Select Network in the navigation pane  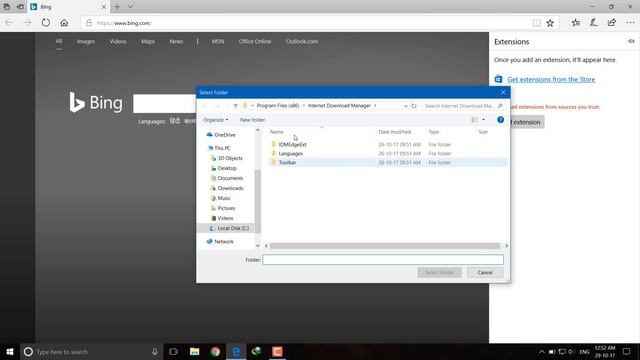pos(224,242)
